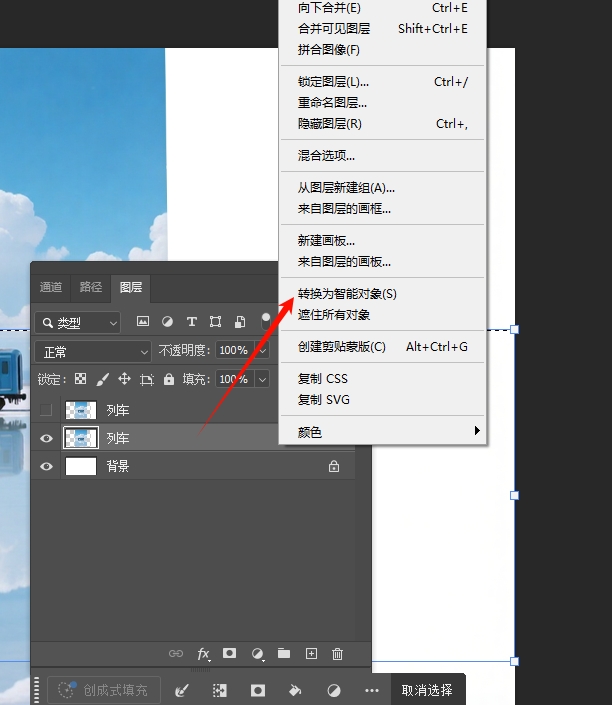Show the hidden top 列车 layer

coord(46,410)
